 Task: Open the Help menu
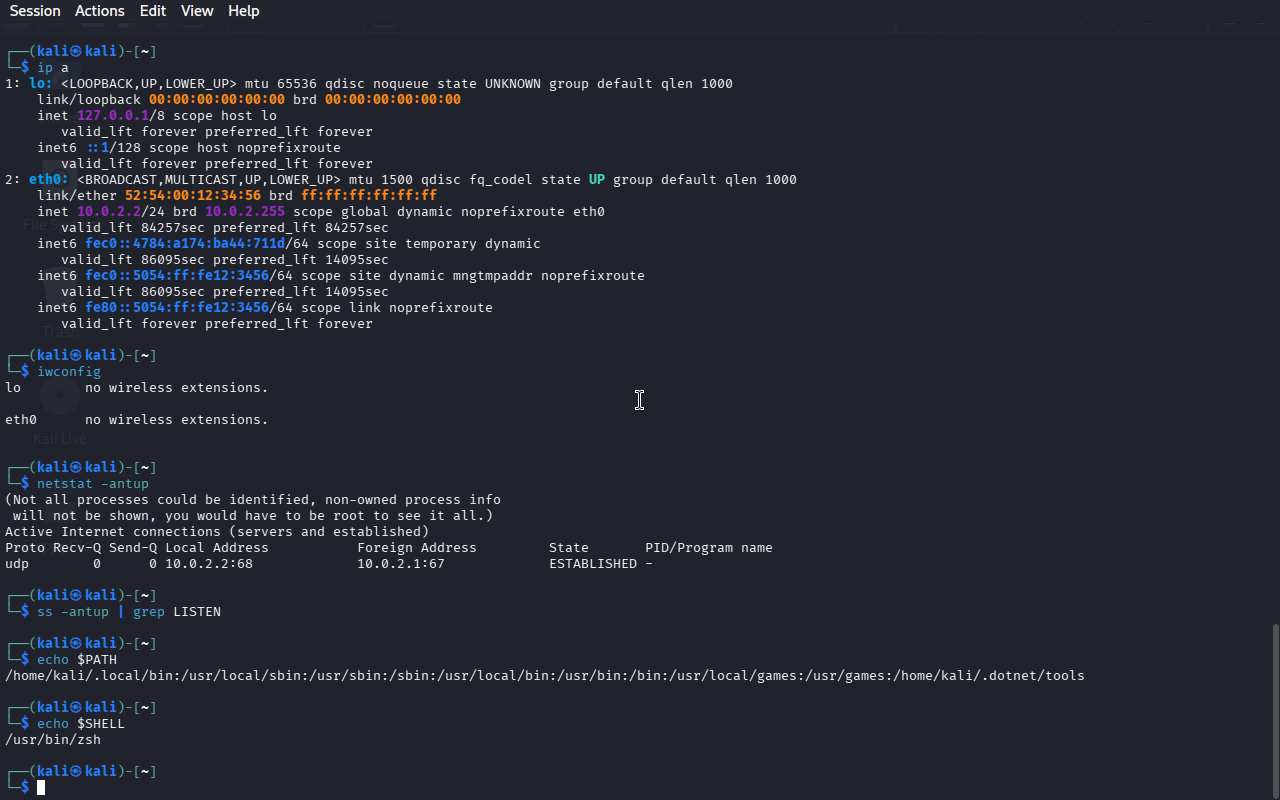(x=243, y=11)
